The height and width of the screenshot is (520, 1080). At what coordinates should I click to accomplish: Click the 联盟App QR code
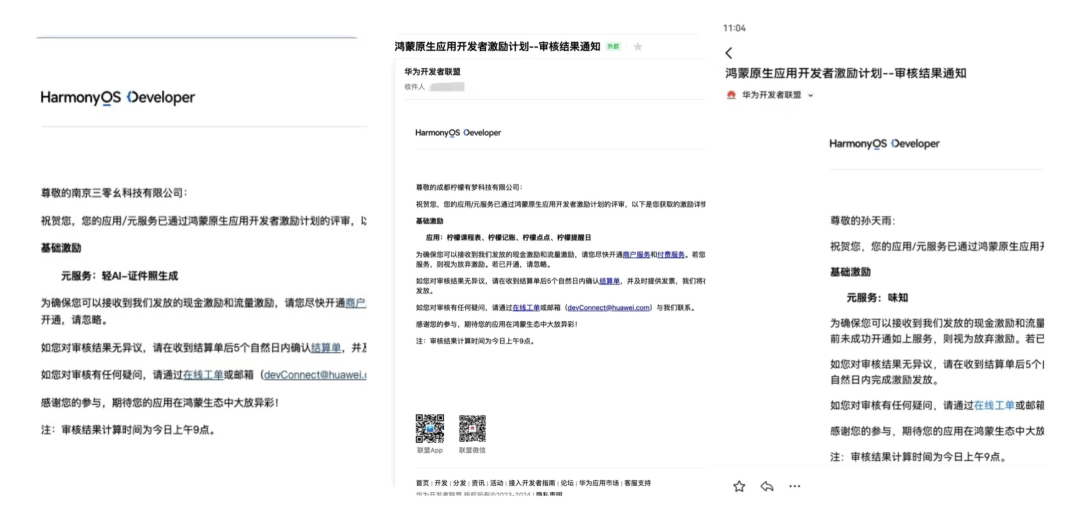[429, 428]
